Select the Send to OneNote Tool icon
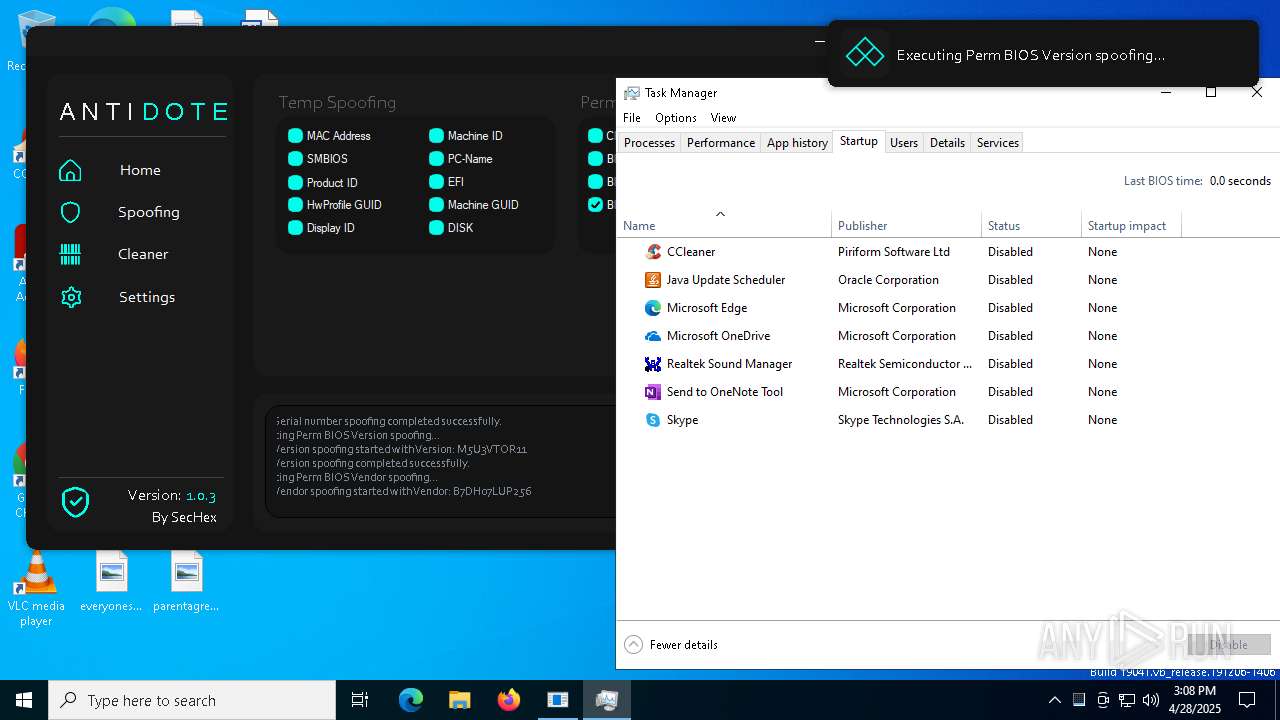Viewport: 1280px width, 720px height. (x=653, y=392)
